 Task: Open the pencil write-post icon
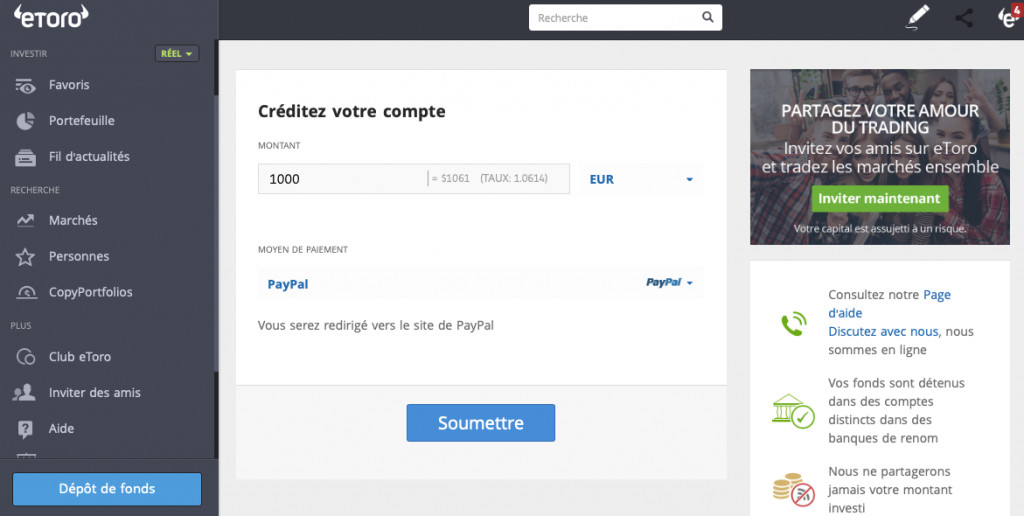[x=918, y=17]
